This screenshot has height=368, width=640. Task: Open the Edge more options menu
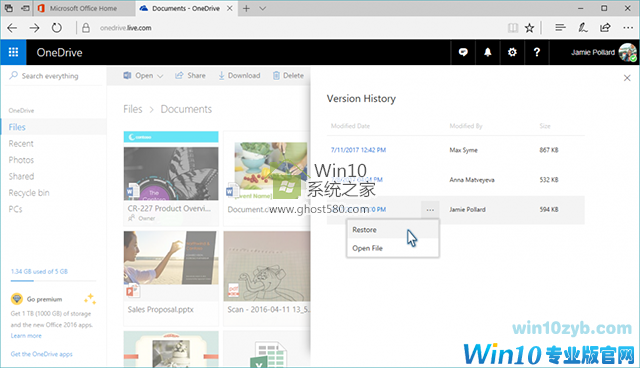click(628, 27)
